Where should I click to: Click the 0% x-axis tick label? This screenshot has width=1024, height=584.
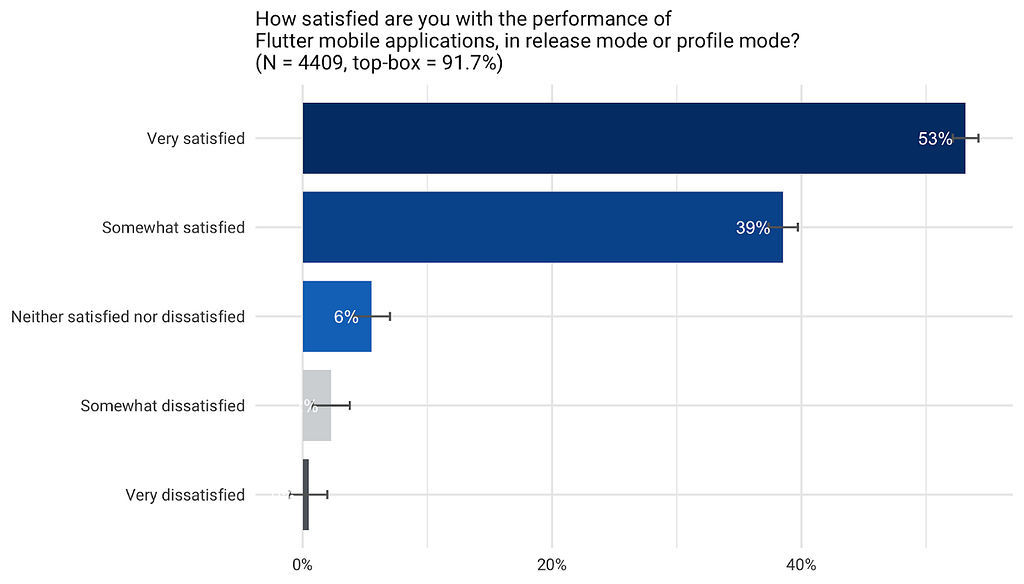coord(302,565)
